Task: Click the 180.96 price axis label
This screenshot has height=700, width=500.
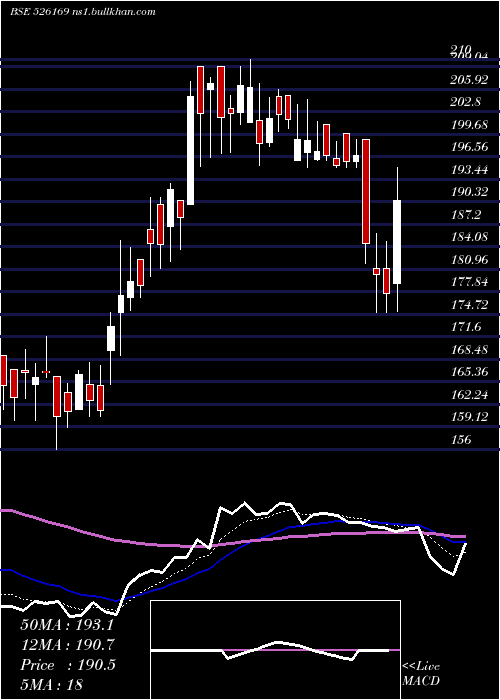Action: 469,260
